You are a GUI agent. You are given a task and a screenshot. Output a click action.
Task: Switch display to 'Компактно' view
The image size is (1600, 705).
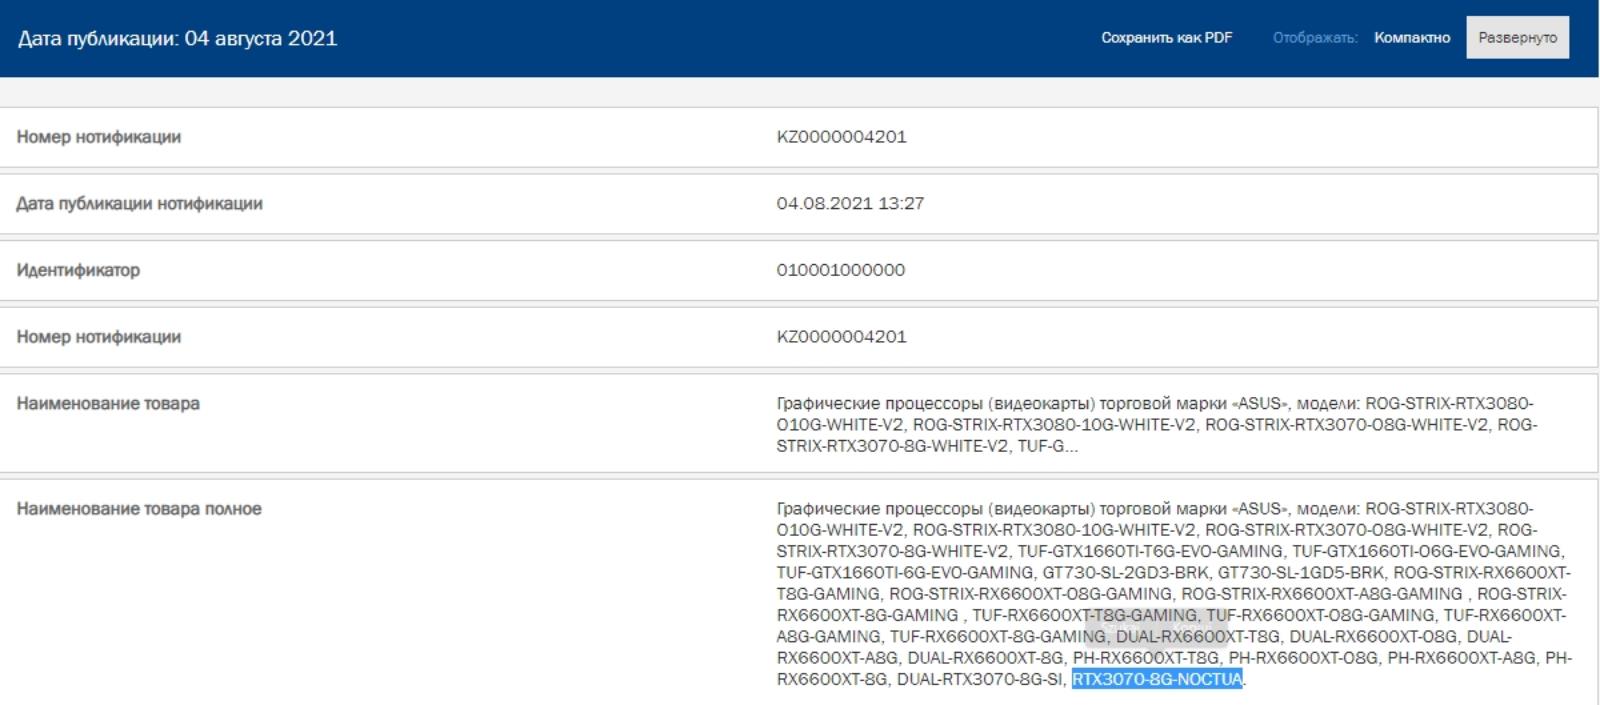1411,38
